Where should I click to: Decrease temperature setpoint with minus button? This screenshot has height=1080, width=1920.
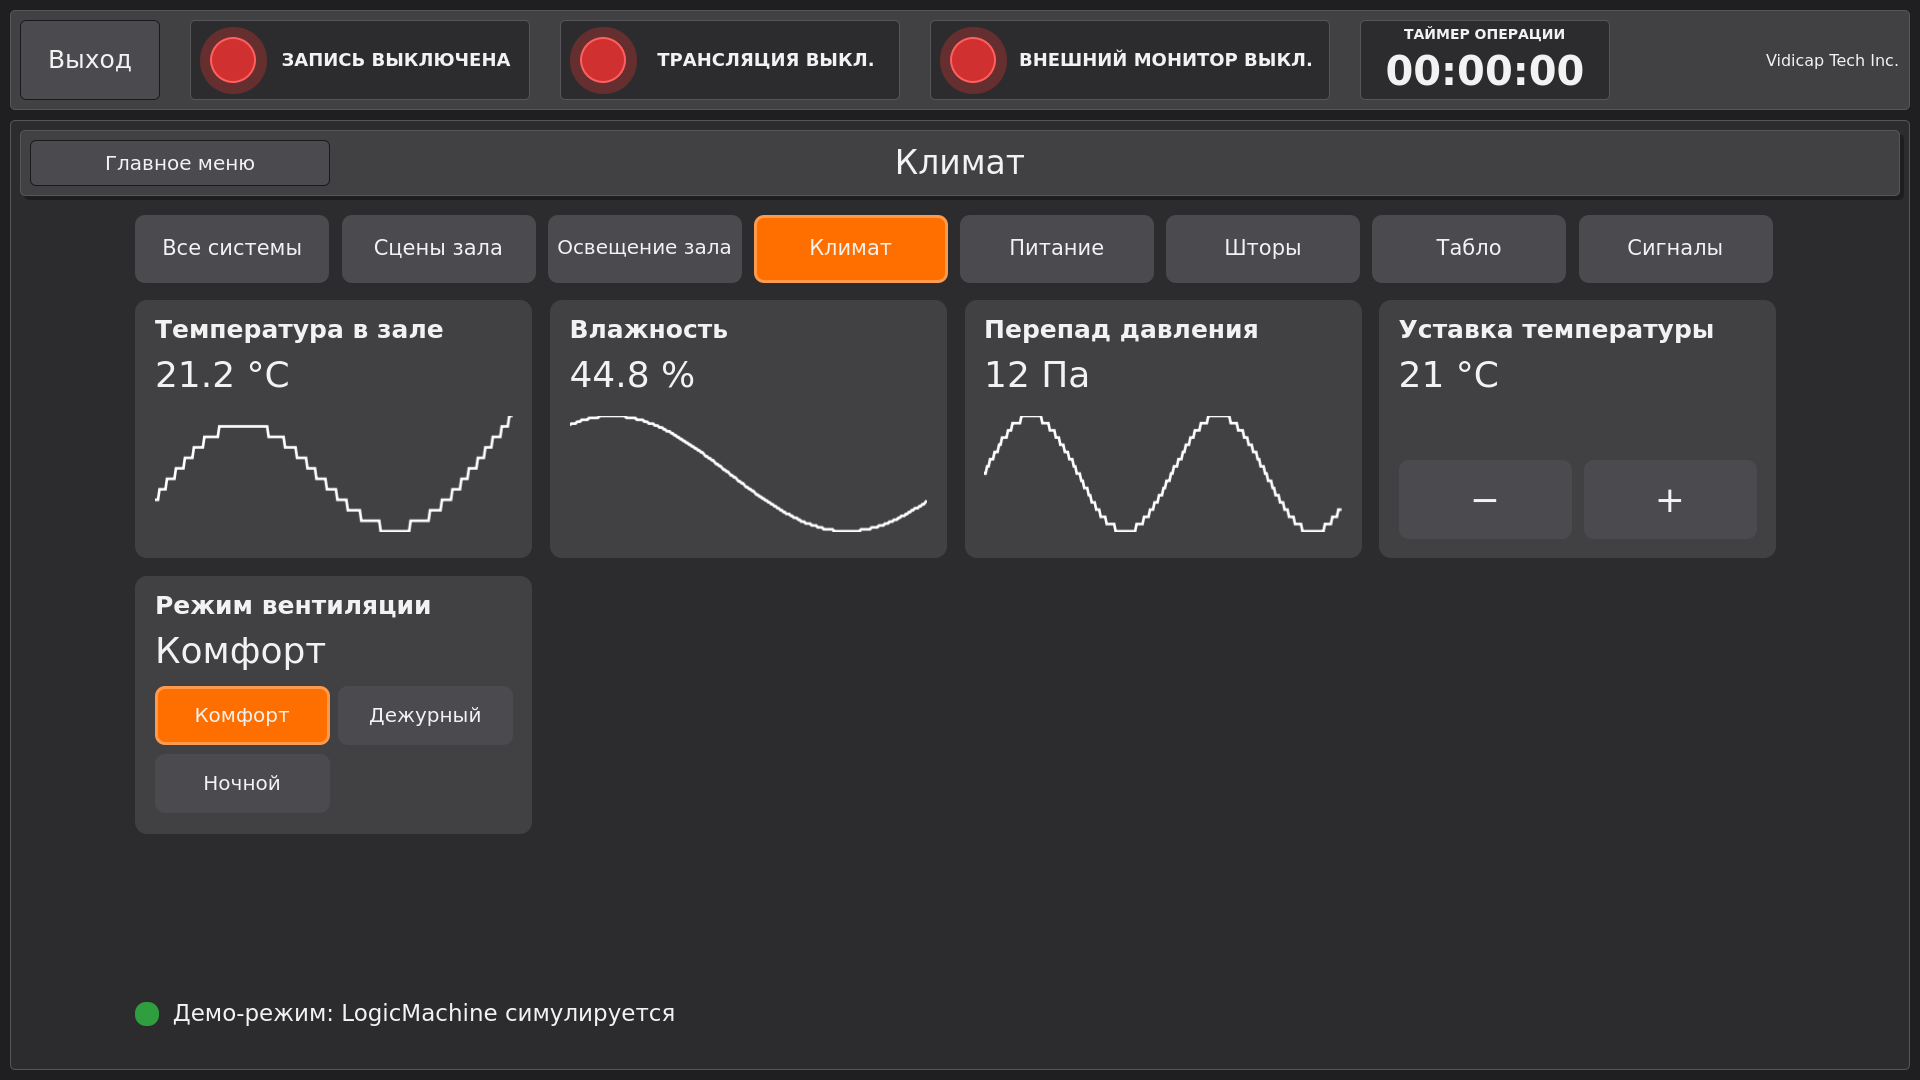[1485, 499]
